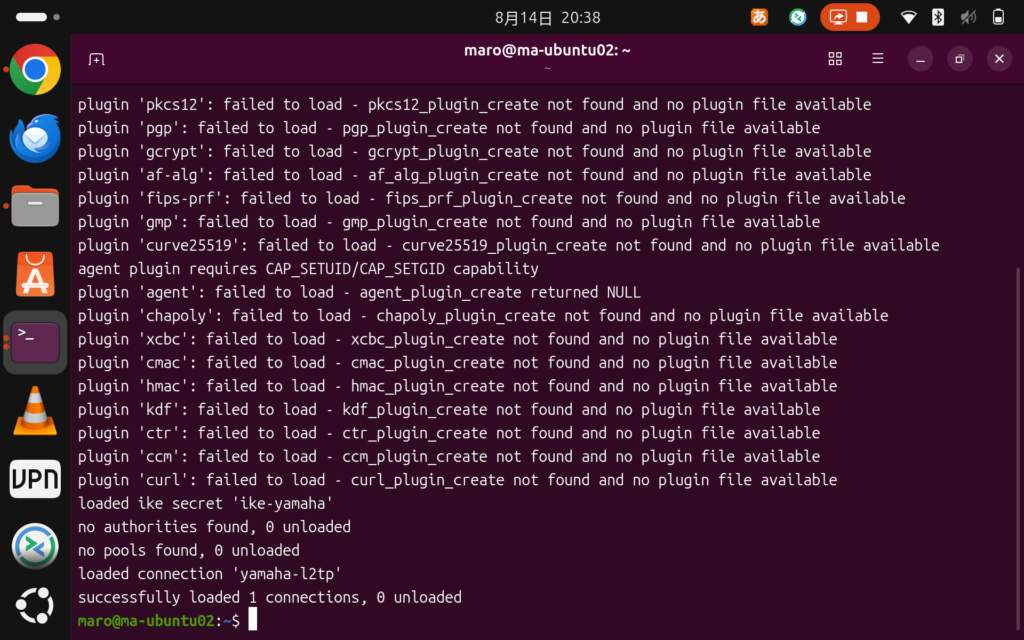Open the remote desktop app in the dock
1024x640 pixels.
coord(35,546)
